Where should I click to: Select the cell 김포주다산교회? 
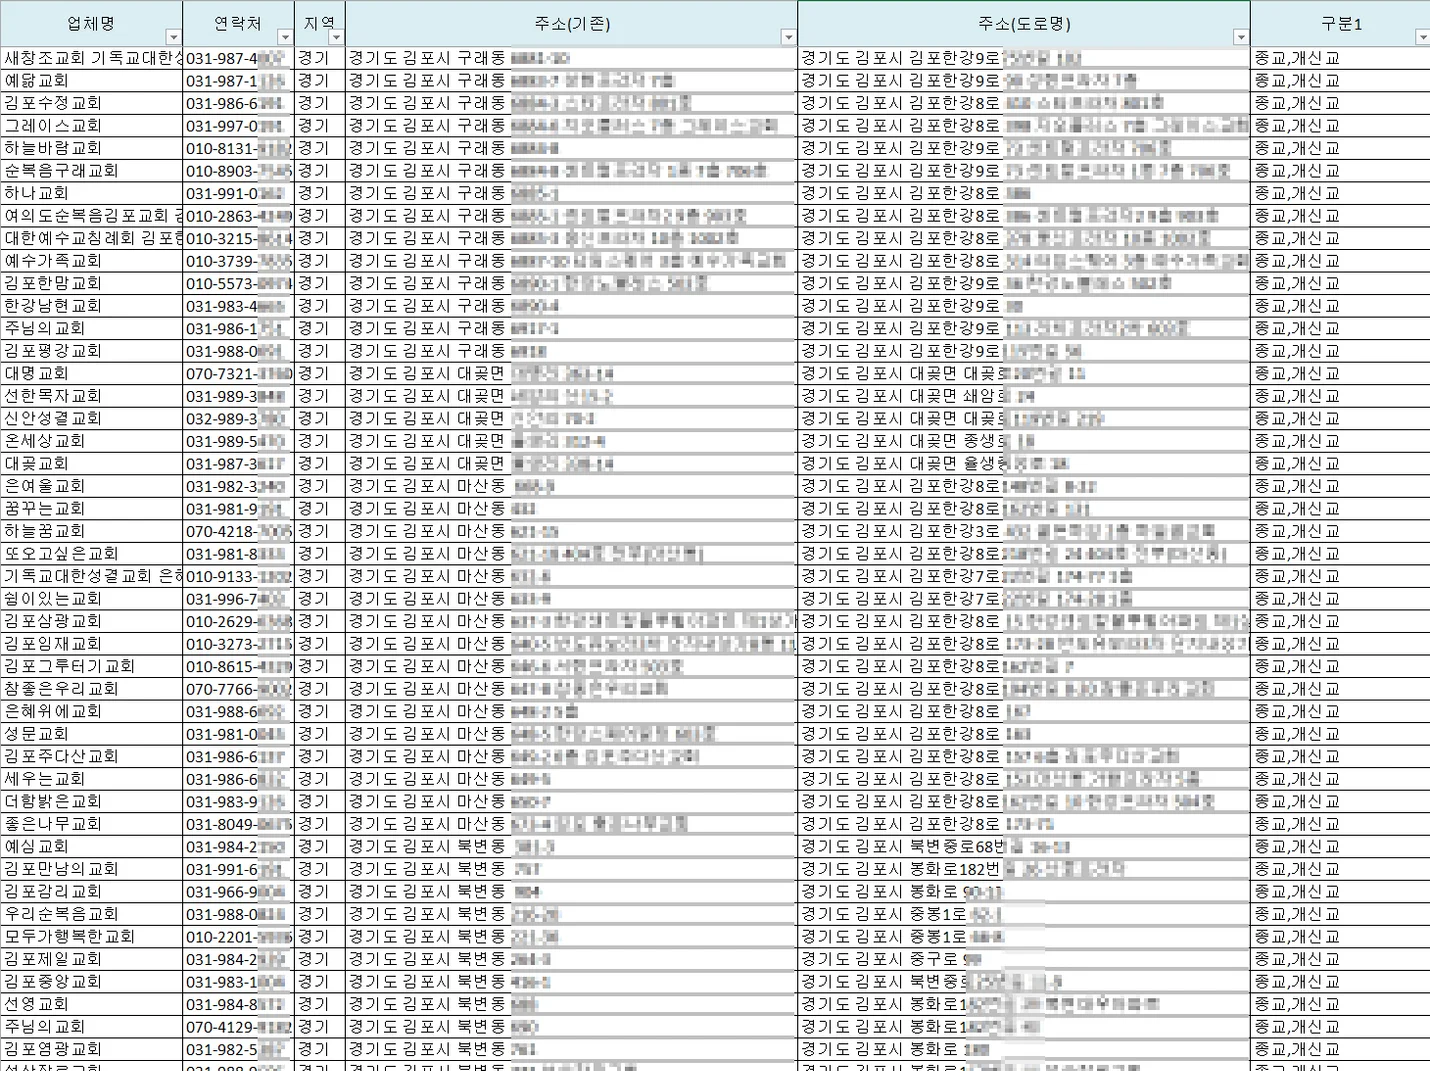click(x=92, y=756)
